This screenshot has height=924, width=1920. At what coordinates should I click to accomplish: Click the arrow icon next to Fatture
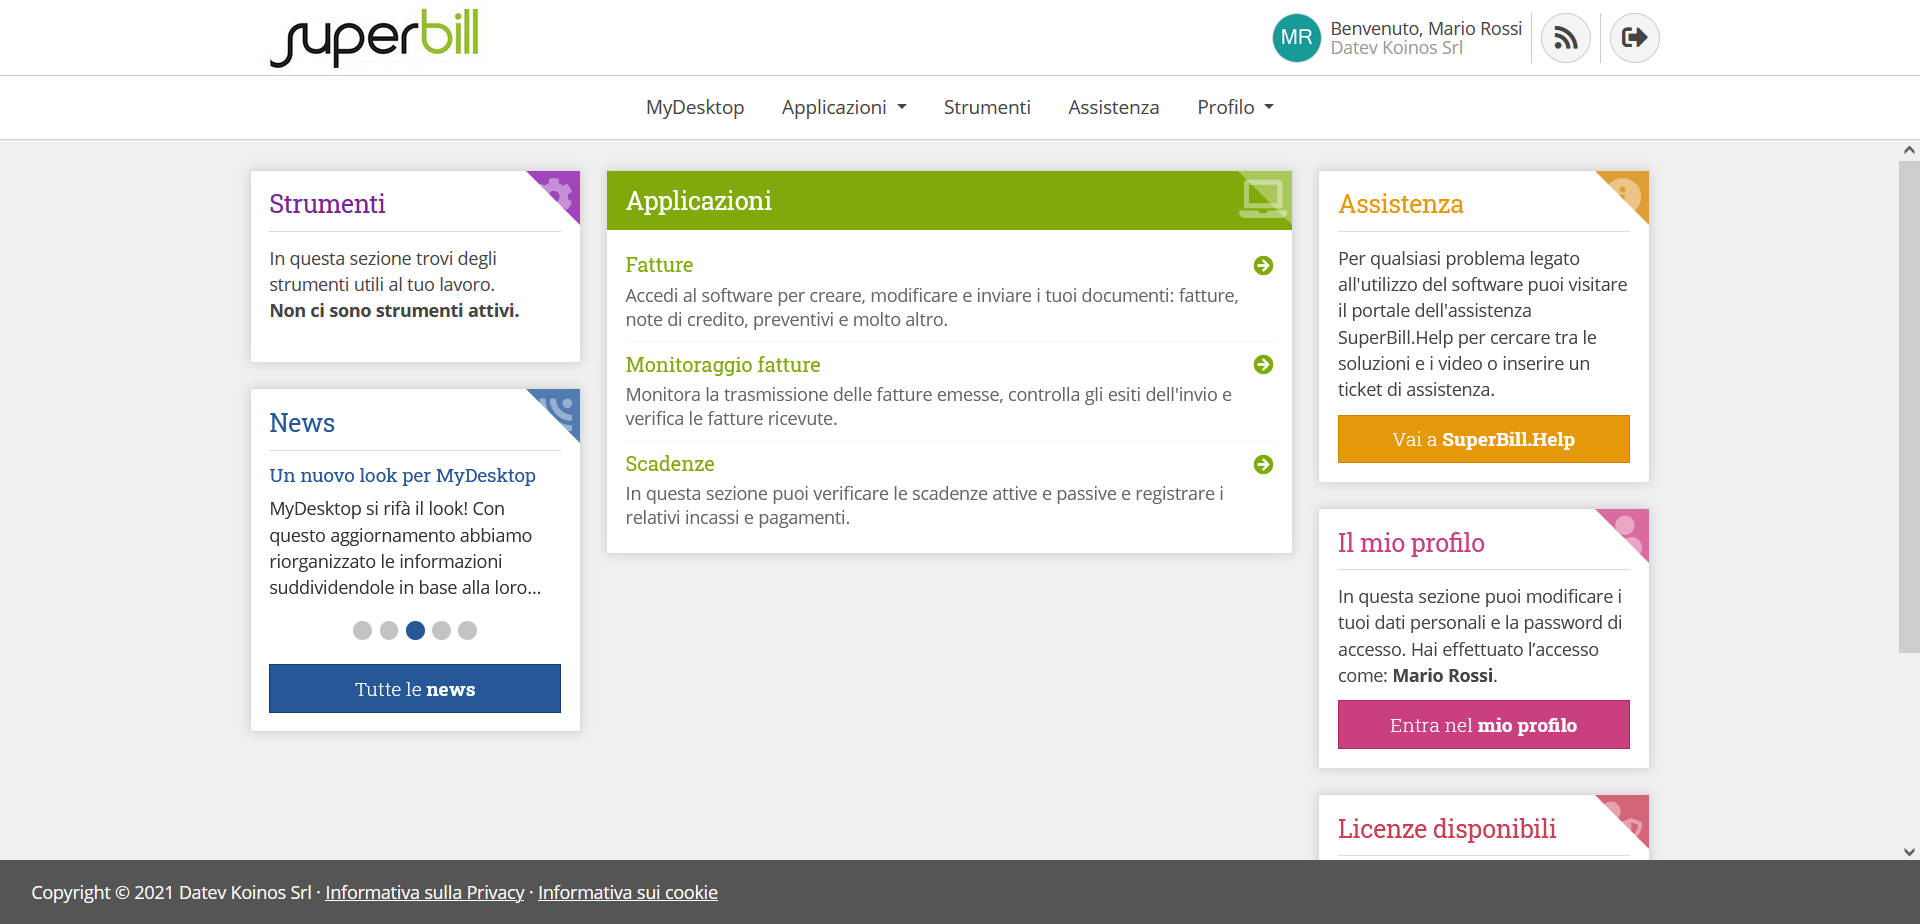pyautogui.click(x=1263, y=265)
